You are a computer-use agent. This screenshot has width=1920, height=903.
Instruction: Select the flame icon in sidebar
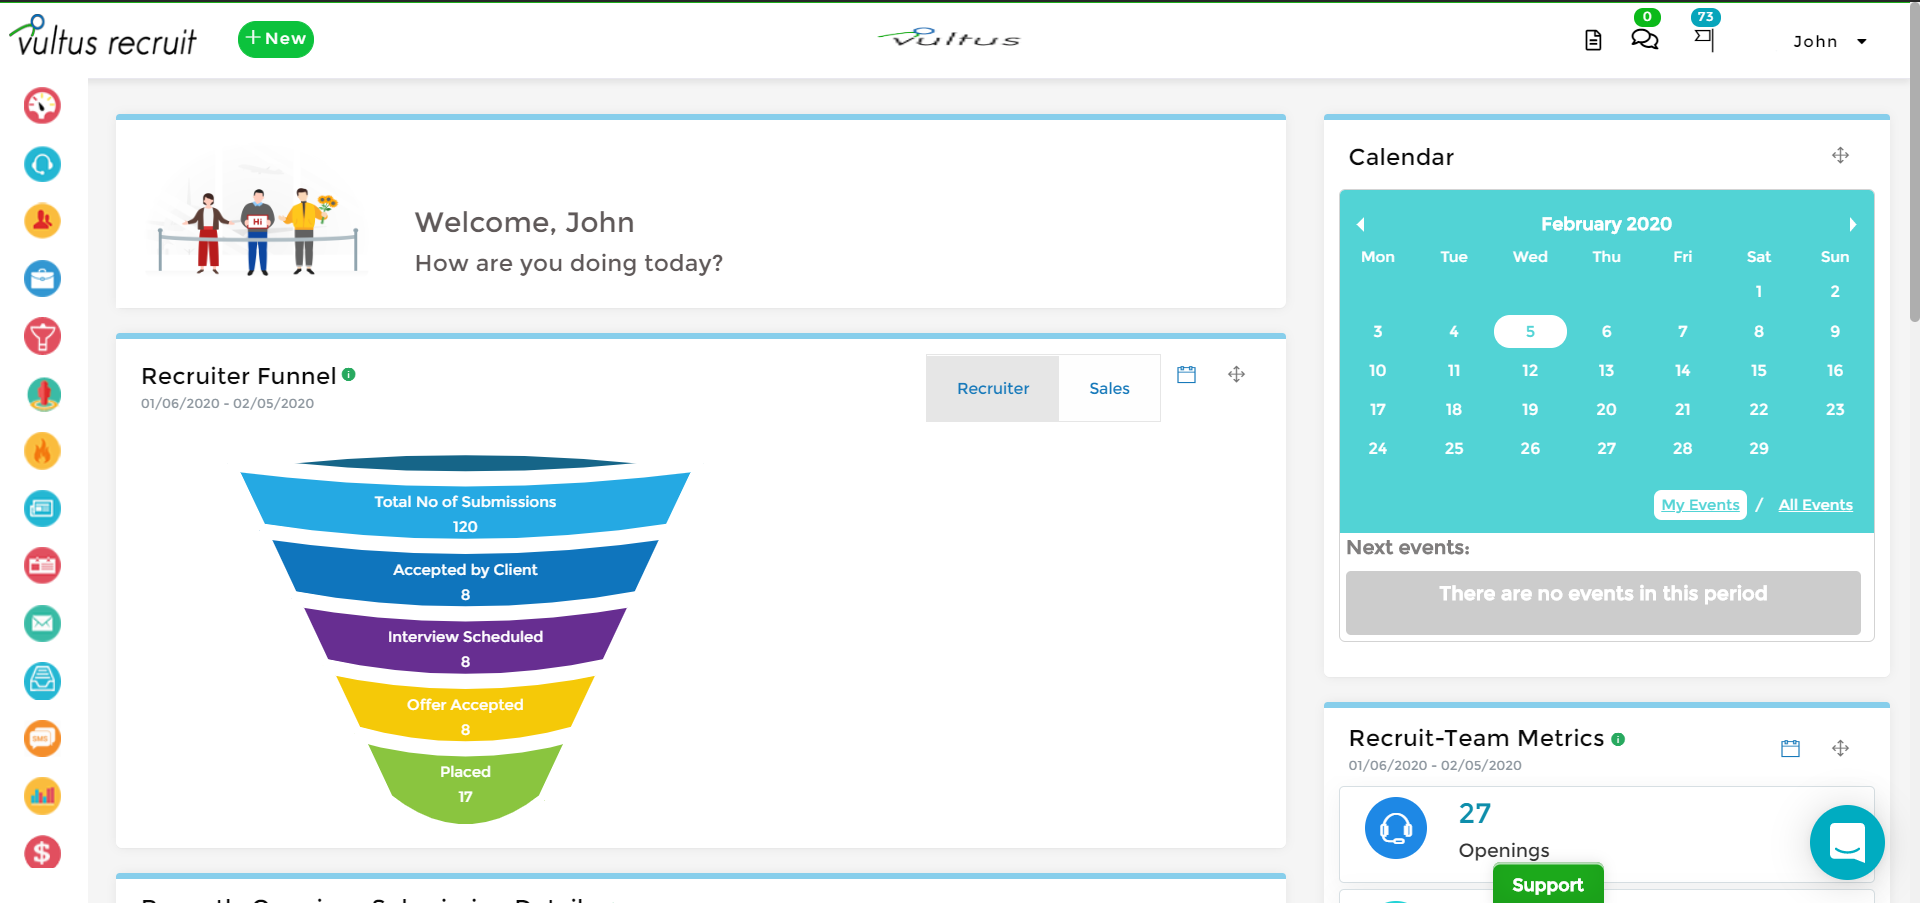coord(42,451)
